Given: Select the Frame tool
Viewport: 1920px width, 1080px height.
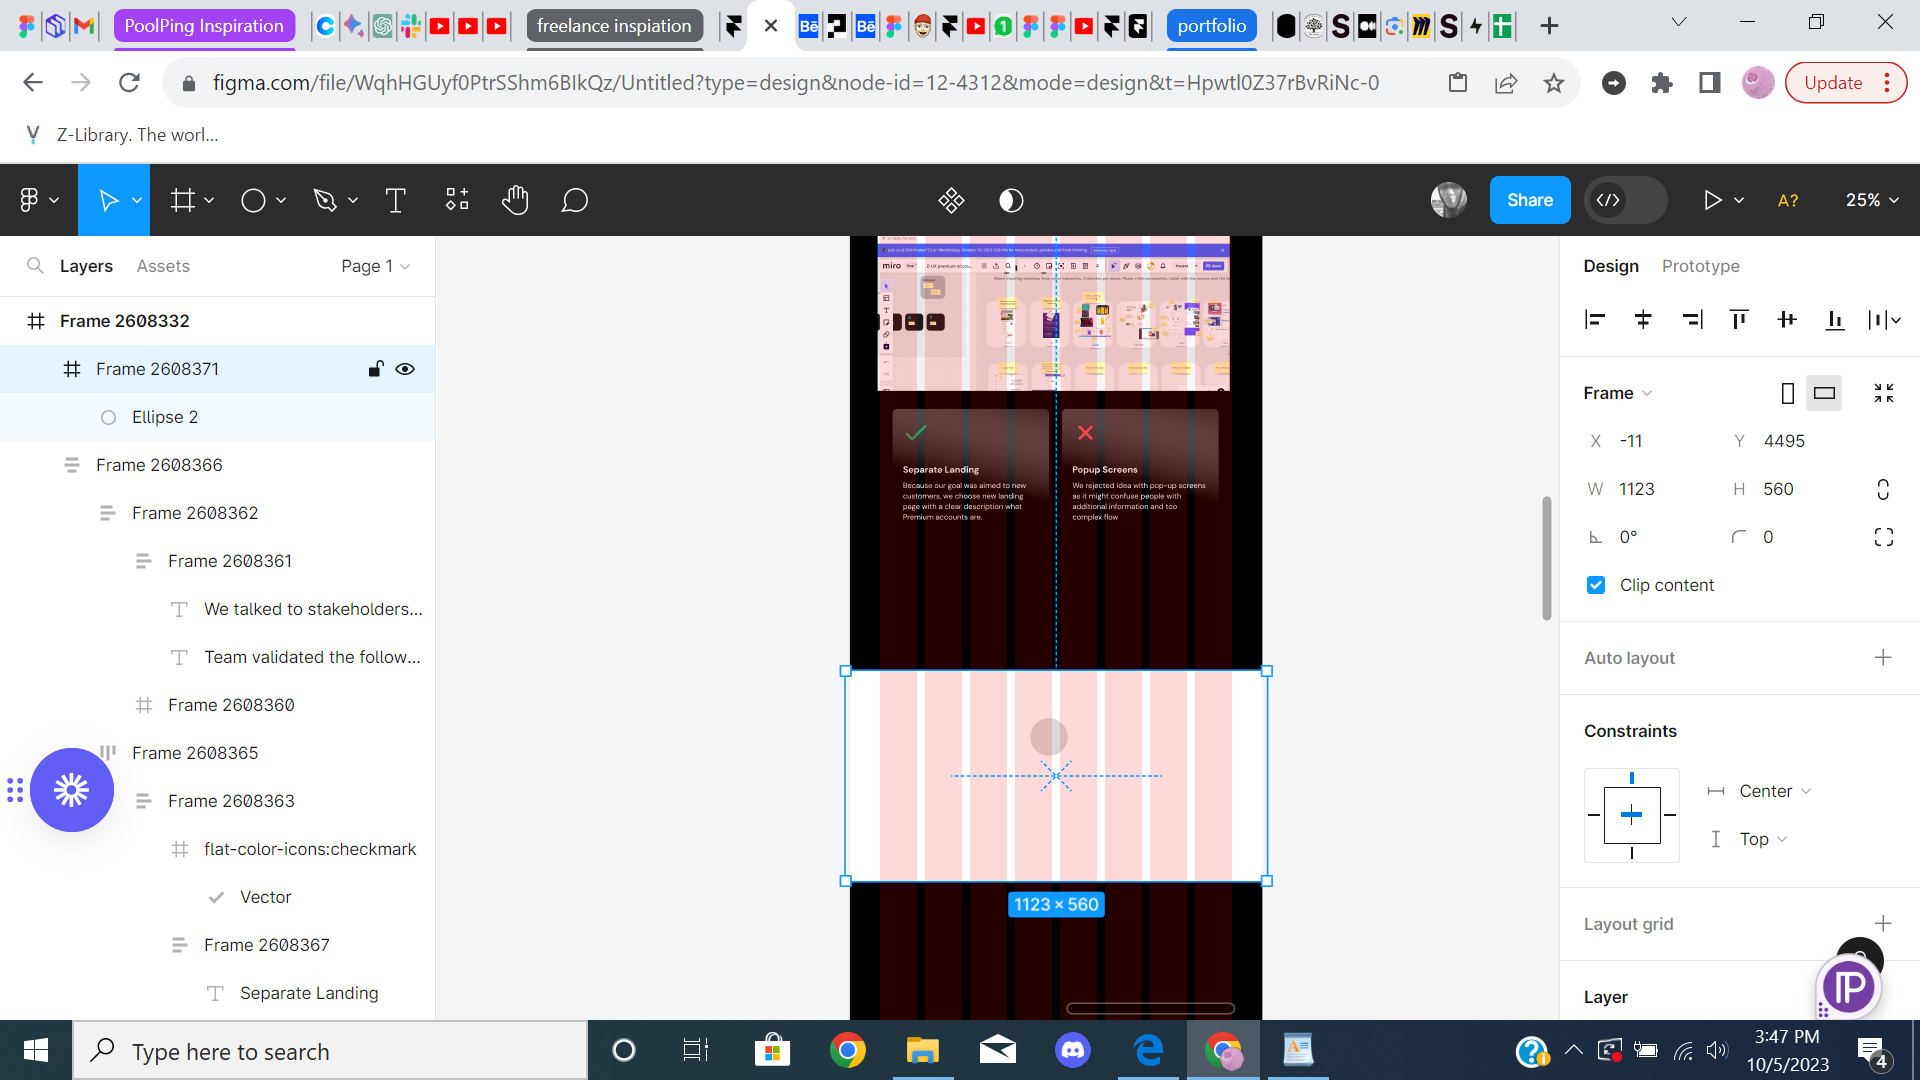Looking at the screenshot, I should coord(182,201).
